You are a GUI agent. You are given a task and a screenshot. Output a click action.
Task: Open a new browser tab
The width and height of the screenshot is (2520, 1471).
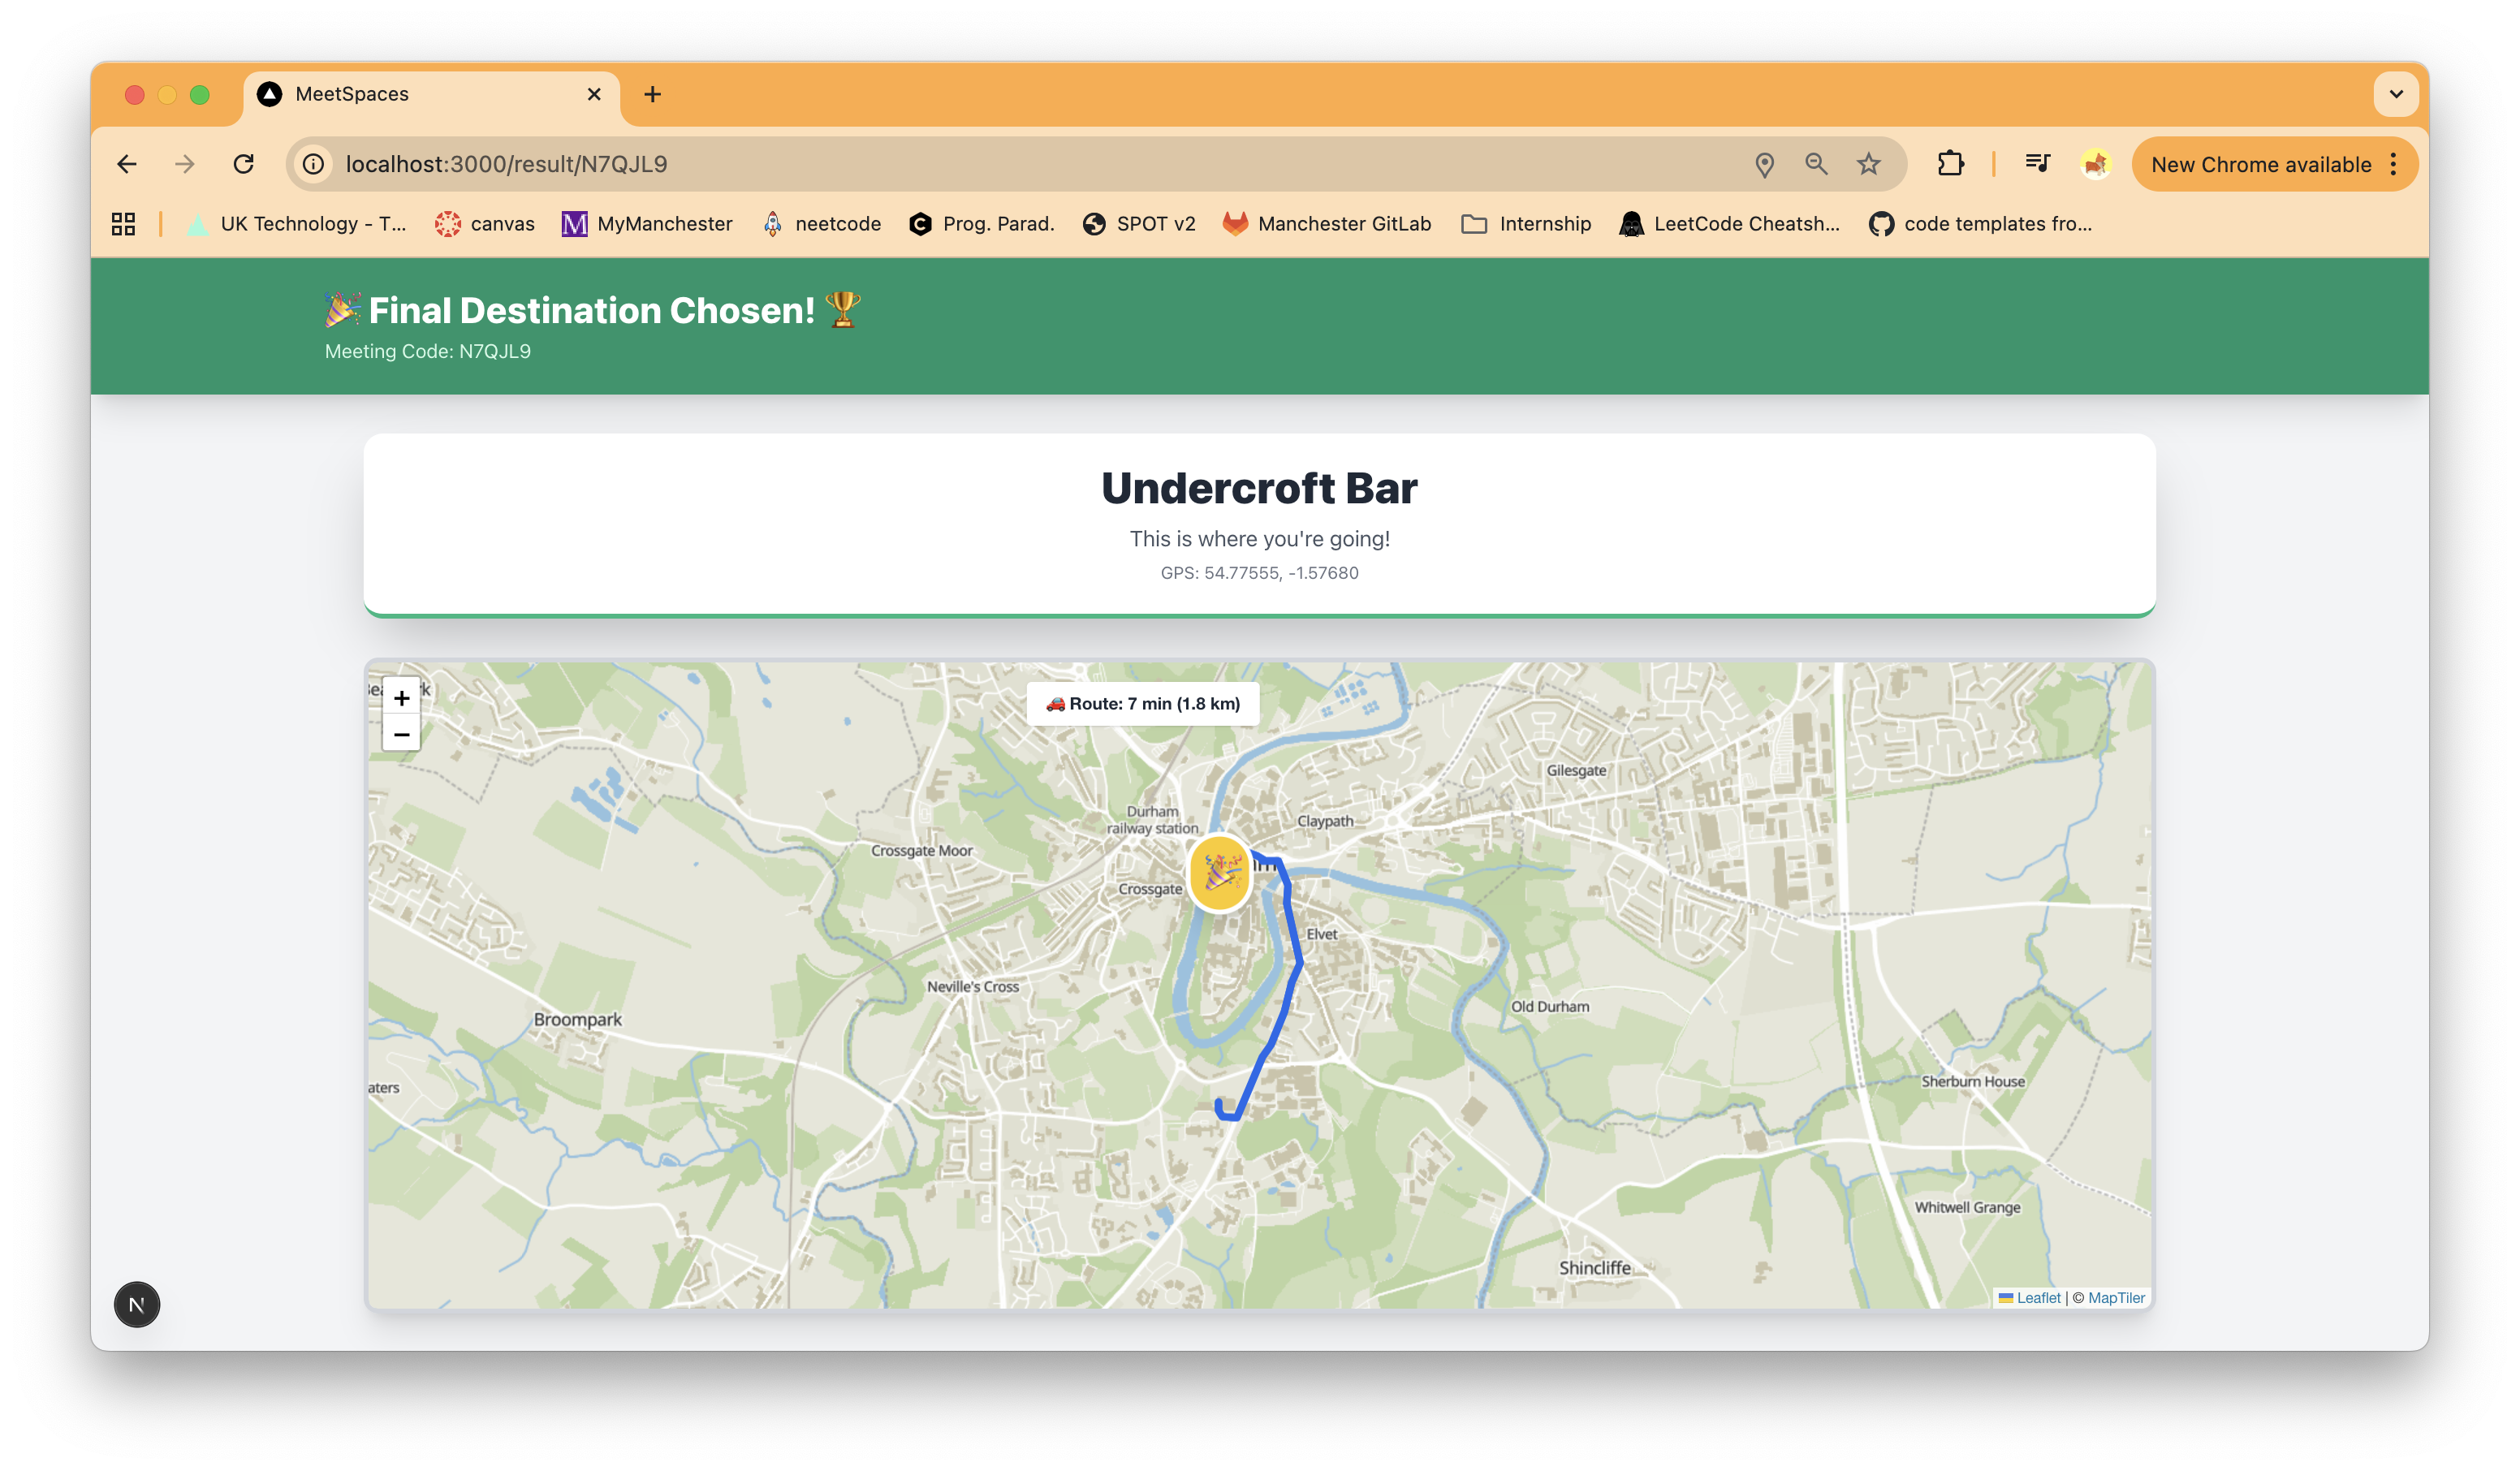tap(652, 94)
